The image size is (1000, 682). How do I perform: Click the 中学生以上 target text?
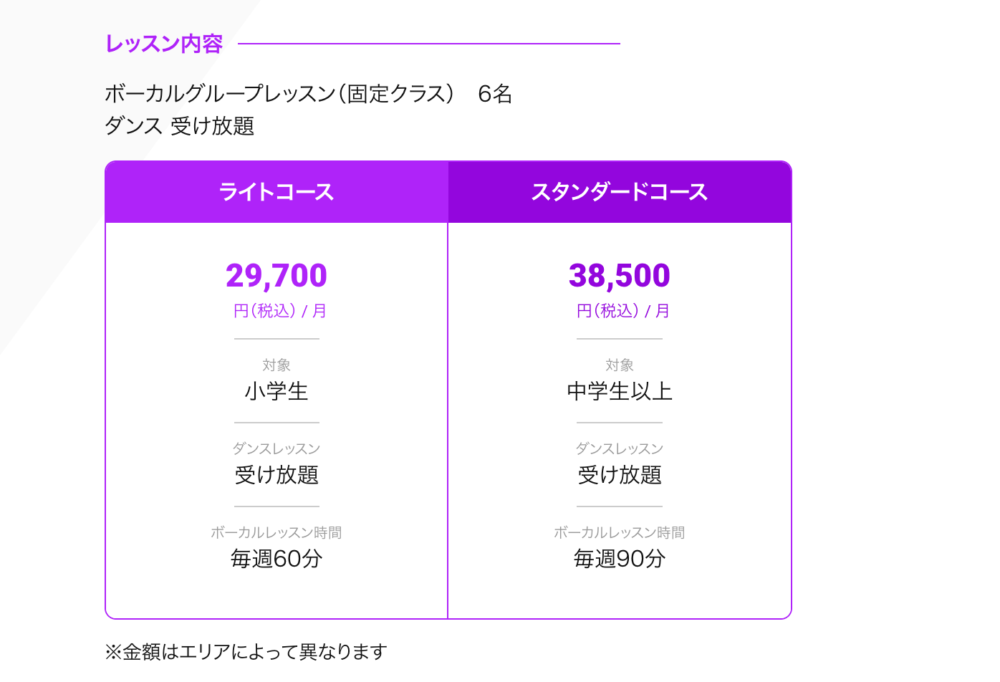coord(619,391)
